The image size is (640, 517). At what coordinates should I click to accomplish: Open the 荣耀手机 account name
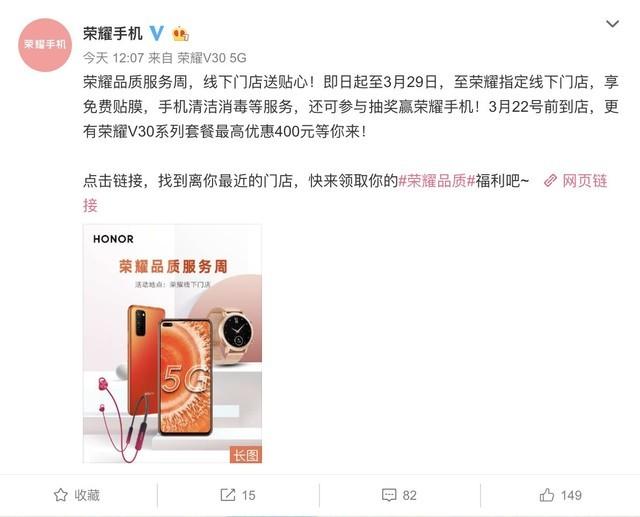113,33
